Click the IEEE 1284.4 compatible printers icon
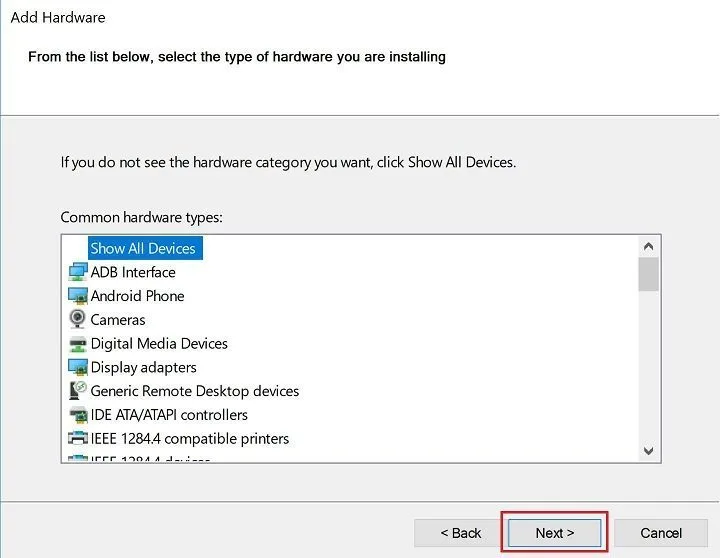The width and height of the screenshot is (720, 558). [x=78, y=438]
